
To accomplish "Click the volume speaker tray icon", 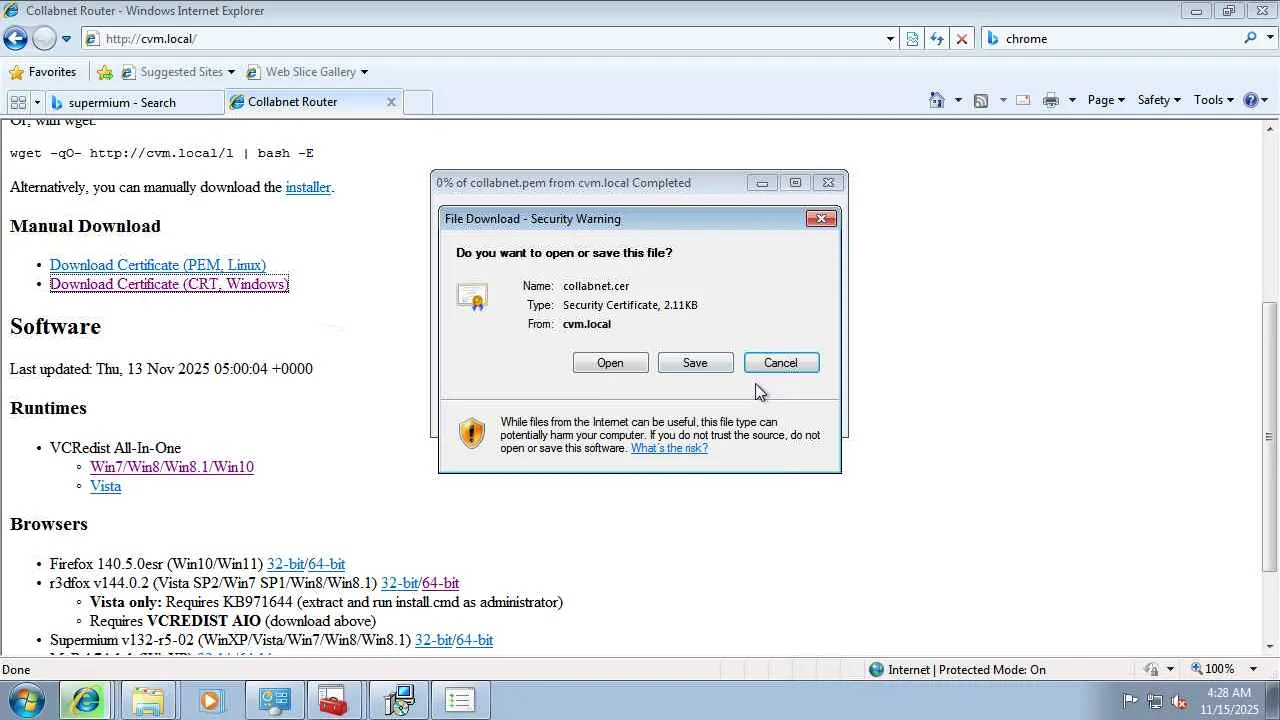I will (1179, 701).
